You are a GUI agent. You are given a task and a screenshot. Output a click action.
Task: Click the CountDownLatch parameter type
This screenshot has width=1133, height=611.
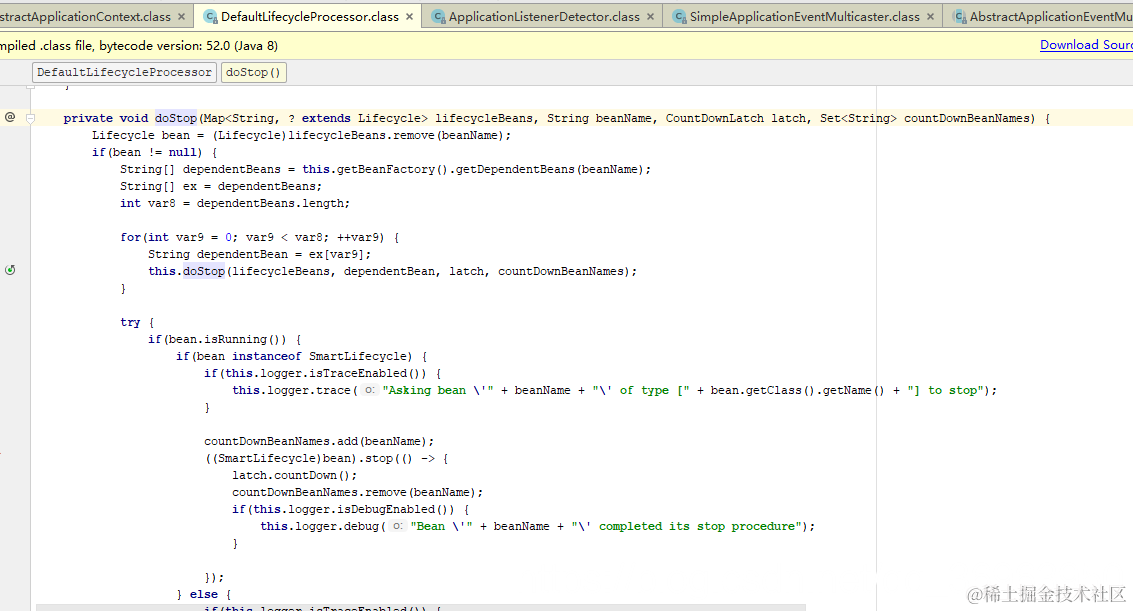click(714, 118)
